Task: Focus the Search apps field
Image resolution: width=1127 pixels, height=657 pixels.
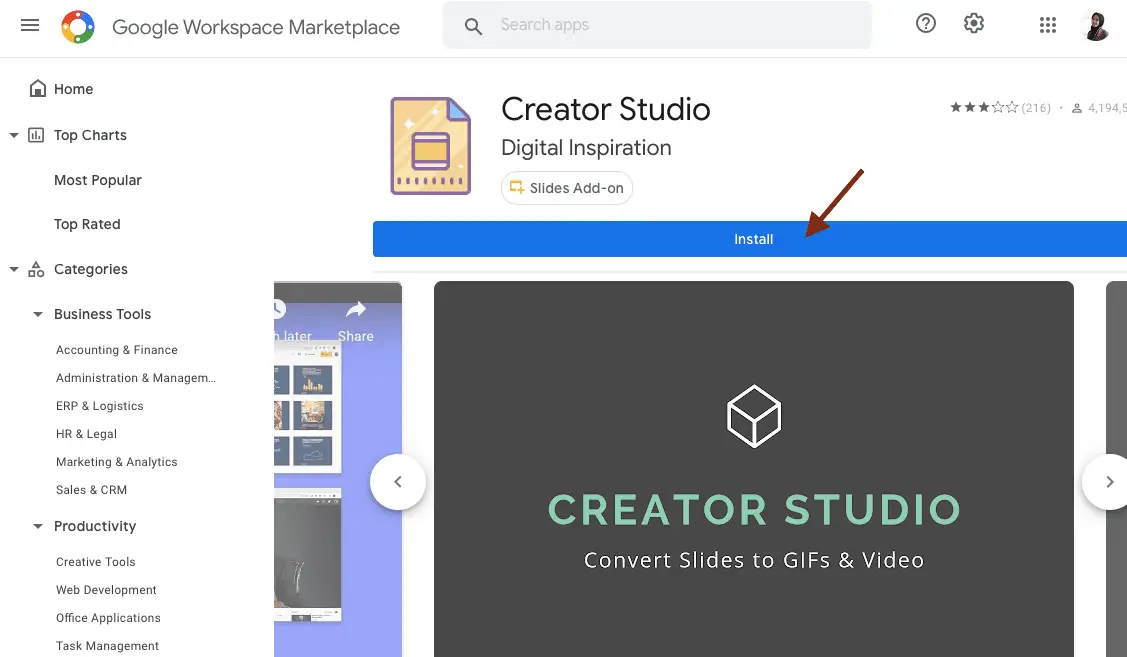Action: point(657,25)
